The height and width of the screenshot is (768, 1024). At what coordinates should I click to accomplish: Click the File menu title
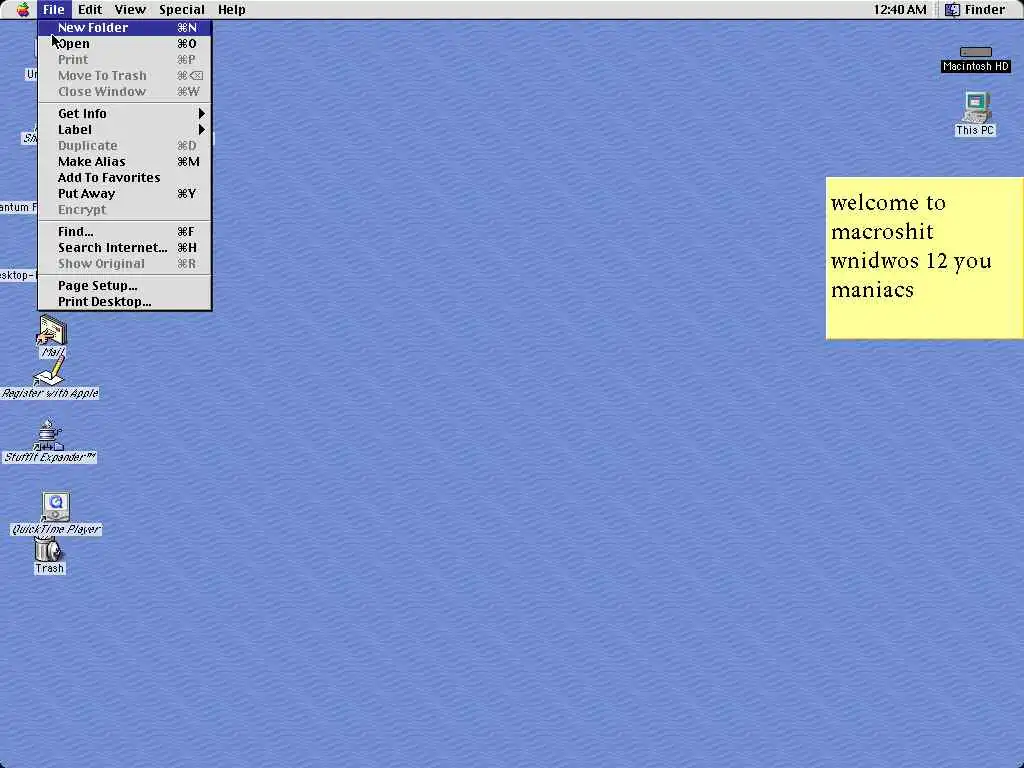53,9
